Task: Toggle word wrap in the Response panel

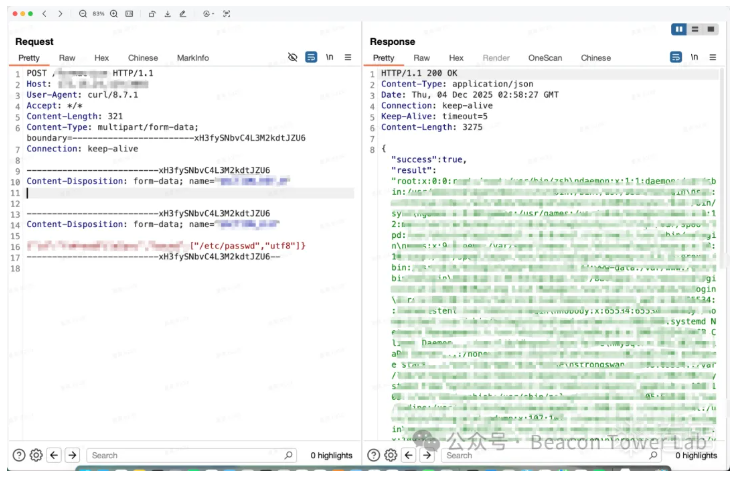Action: 675,57
